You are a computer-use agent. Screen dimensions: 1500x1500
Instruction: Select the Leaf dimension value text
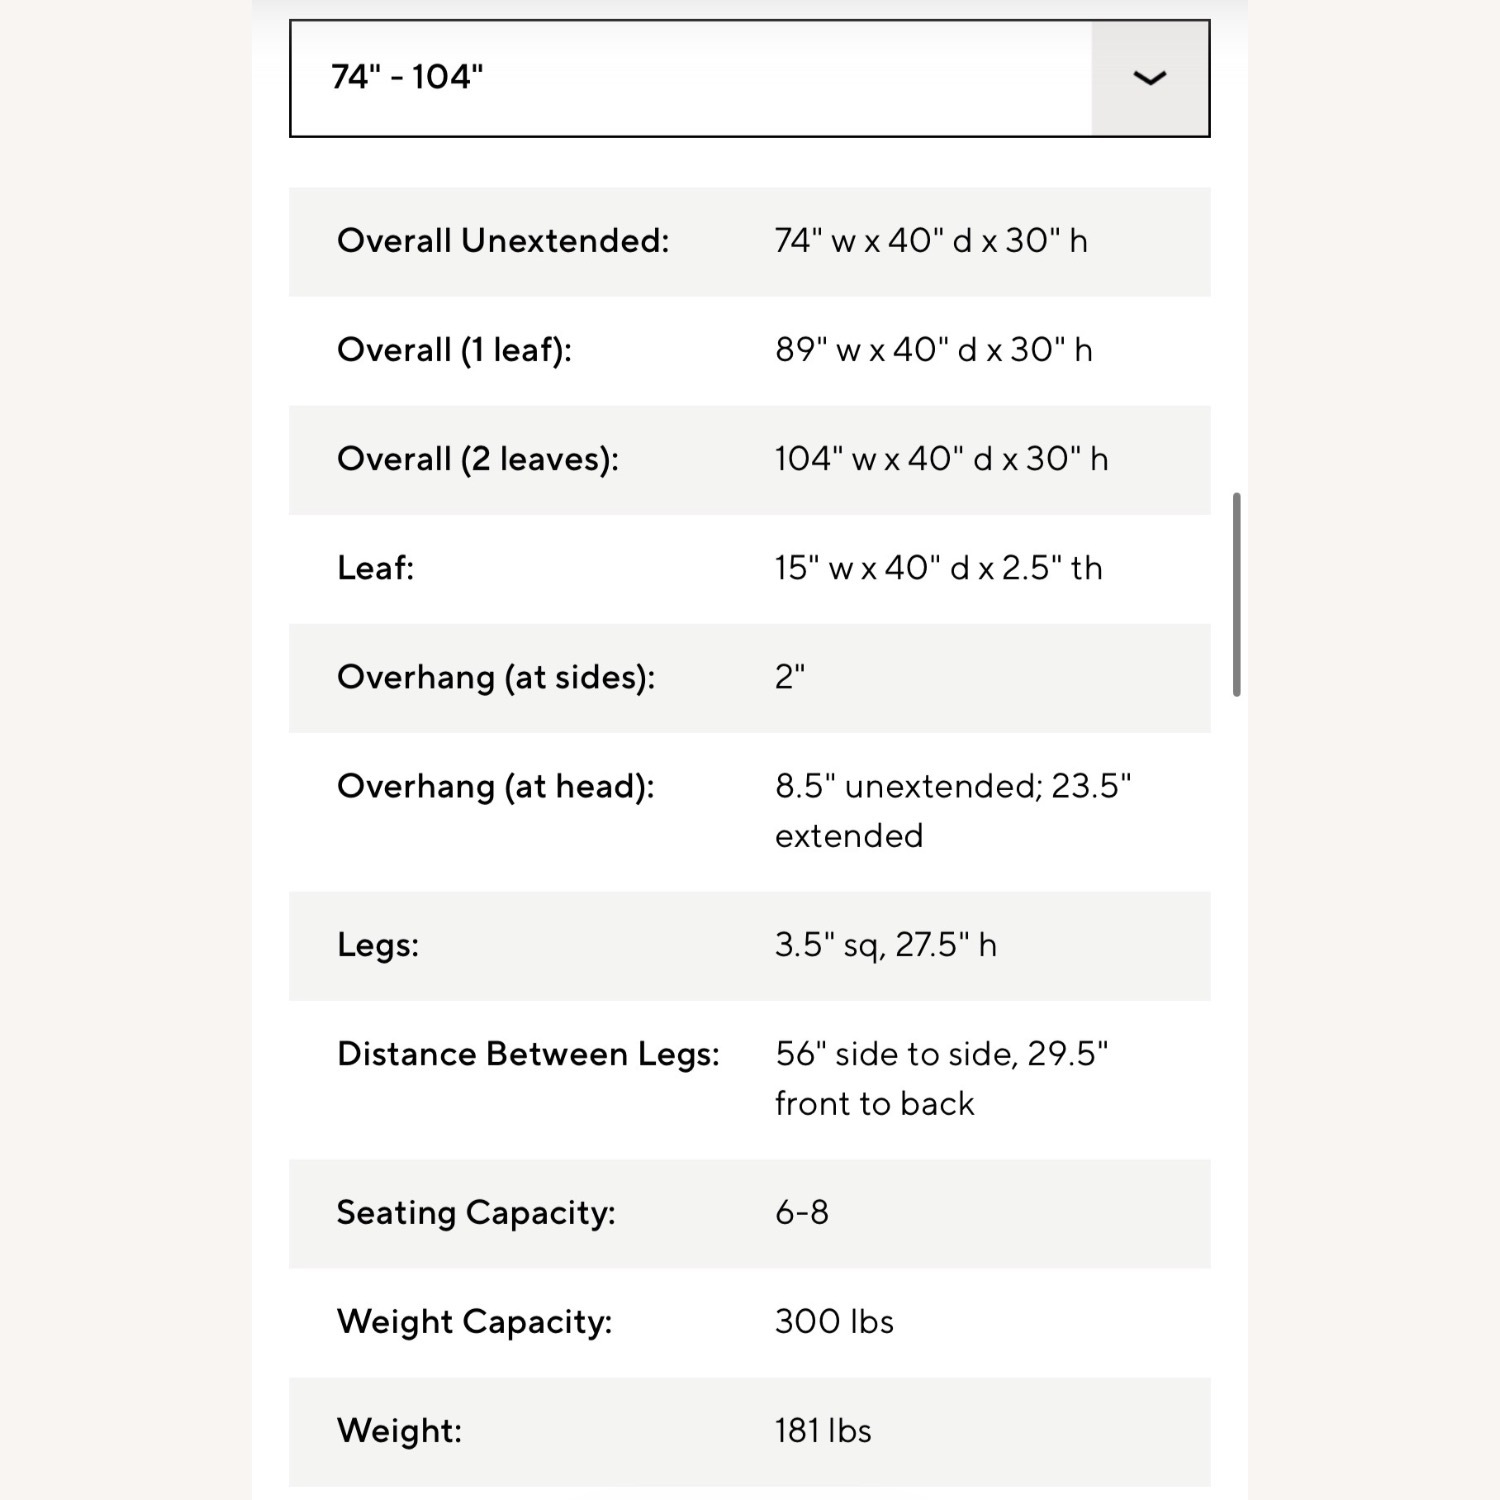(938, 568)
